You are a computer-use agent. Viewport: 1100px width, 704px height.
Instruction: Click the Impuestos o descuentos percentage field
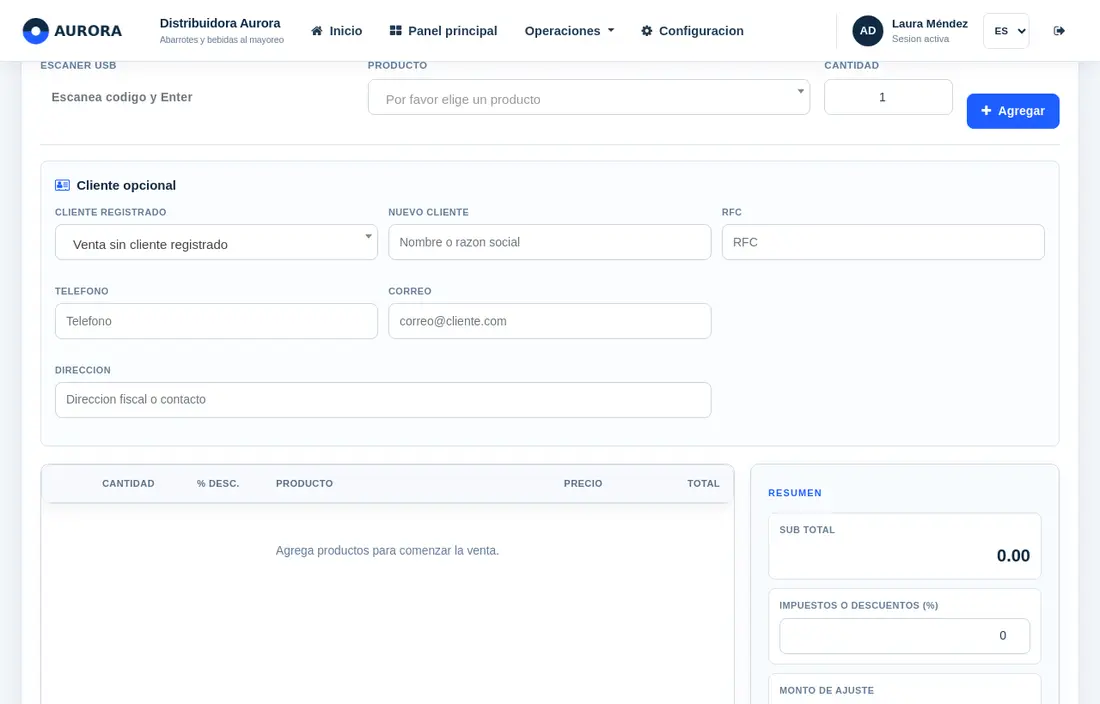tap(904, 636)
